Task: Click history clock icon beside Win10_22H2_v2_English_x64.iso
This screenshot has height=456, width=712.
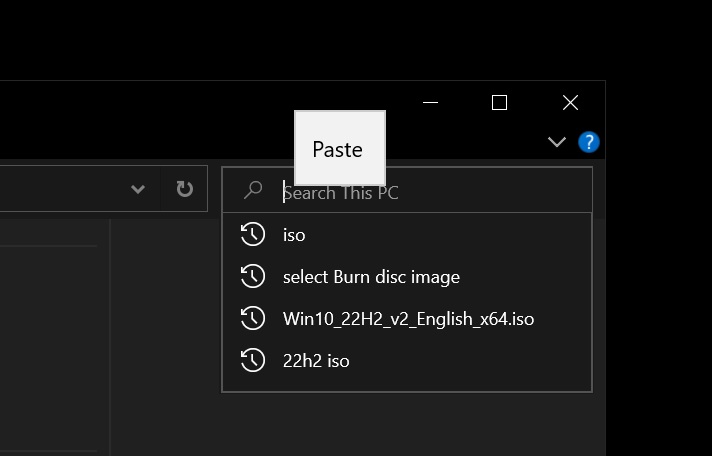Action: (x=253, y=318)
